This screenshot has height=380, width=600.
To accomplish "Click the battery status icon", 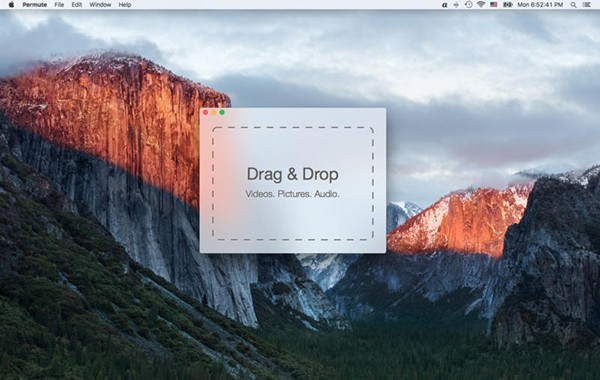I will click(507, 5).
